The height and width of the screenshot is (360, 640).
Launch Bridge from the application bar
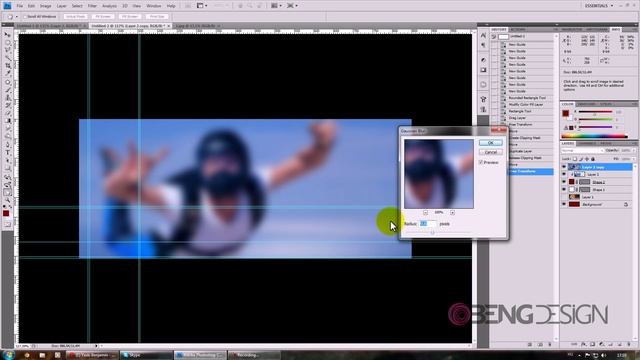point(188,6)
